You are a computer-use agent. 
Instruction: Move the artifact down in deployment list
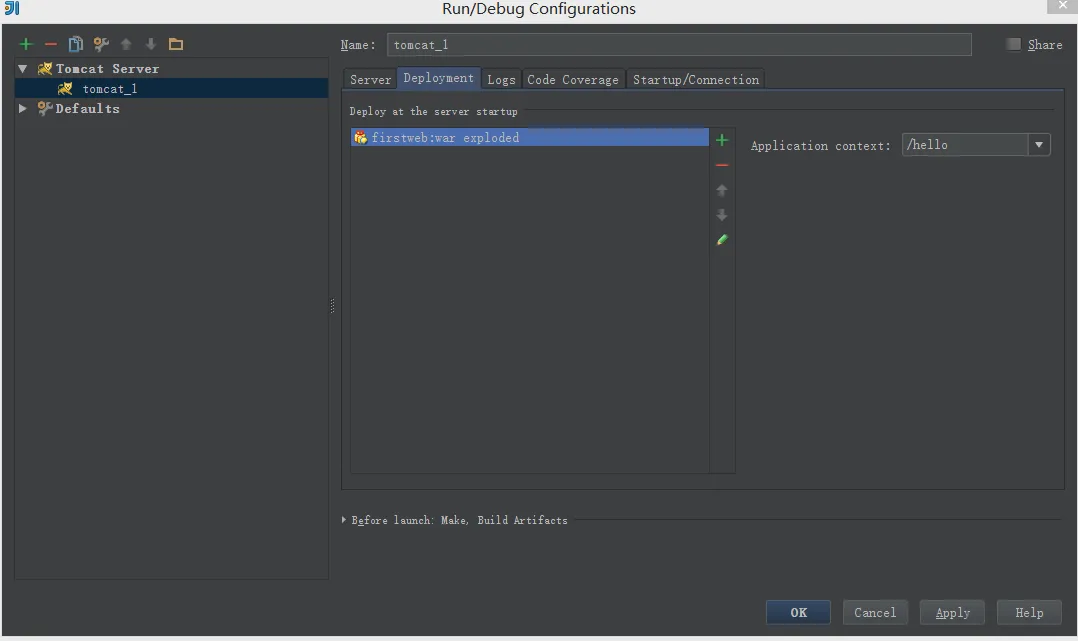tap(722, 215)
